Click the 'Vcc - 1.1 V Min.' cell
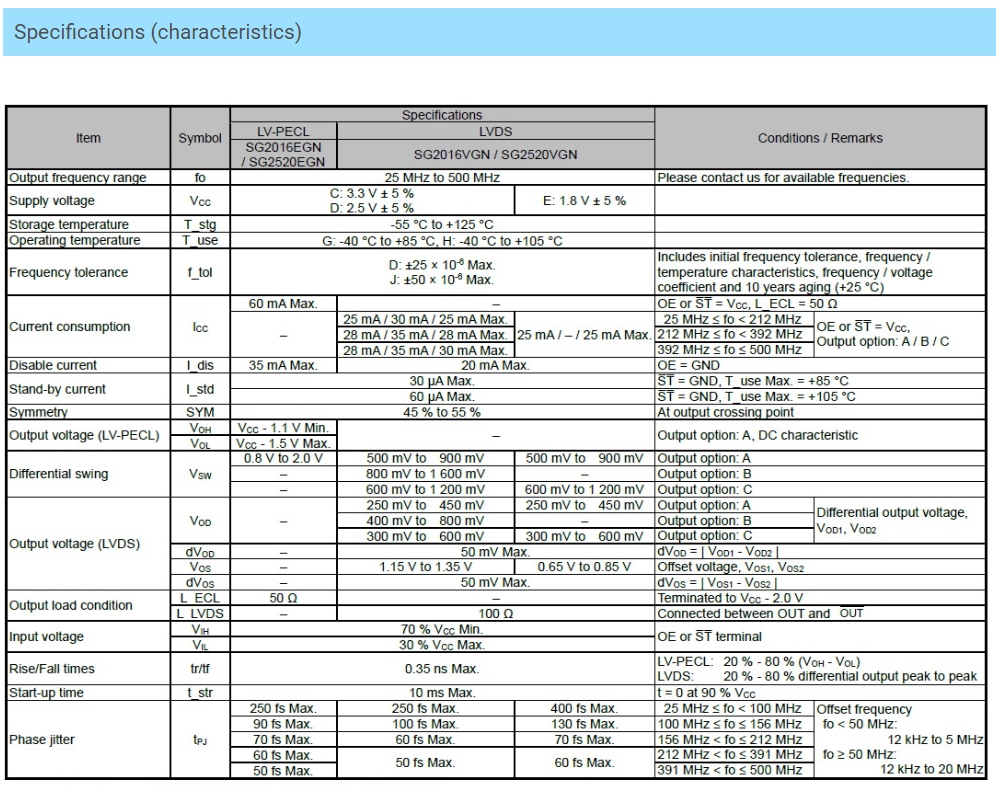 tap(283, 428)
